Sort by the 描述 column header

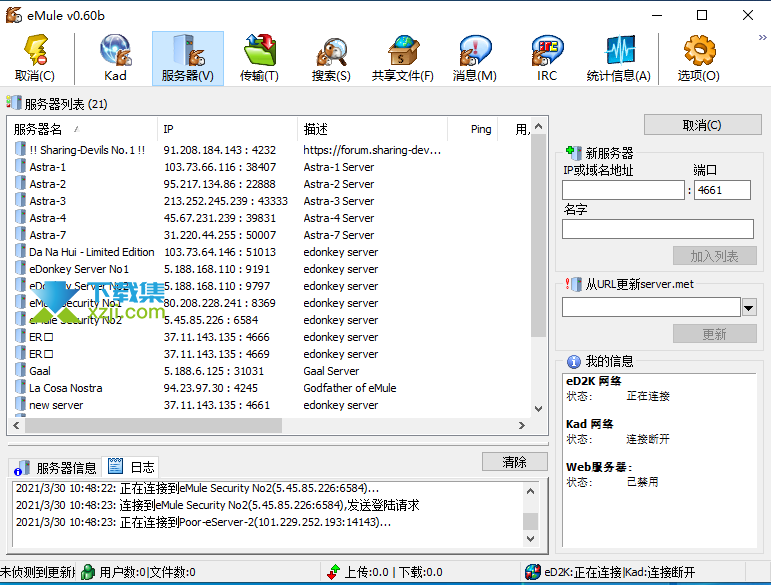point(372,129)
